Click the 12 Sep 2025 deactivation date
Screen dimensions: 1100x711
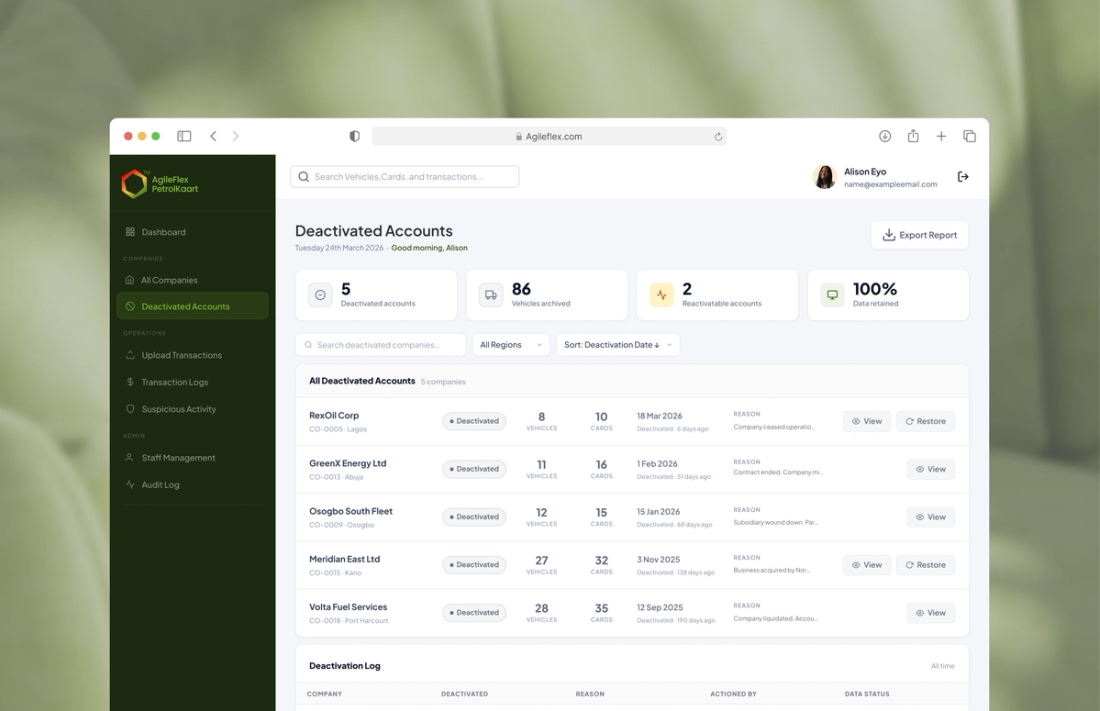pos(659,607)
